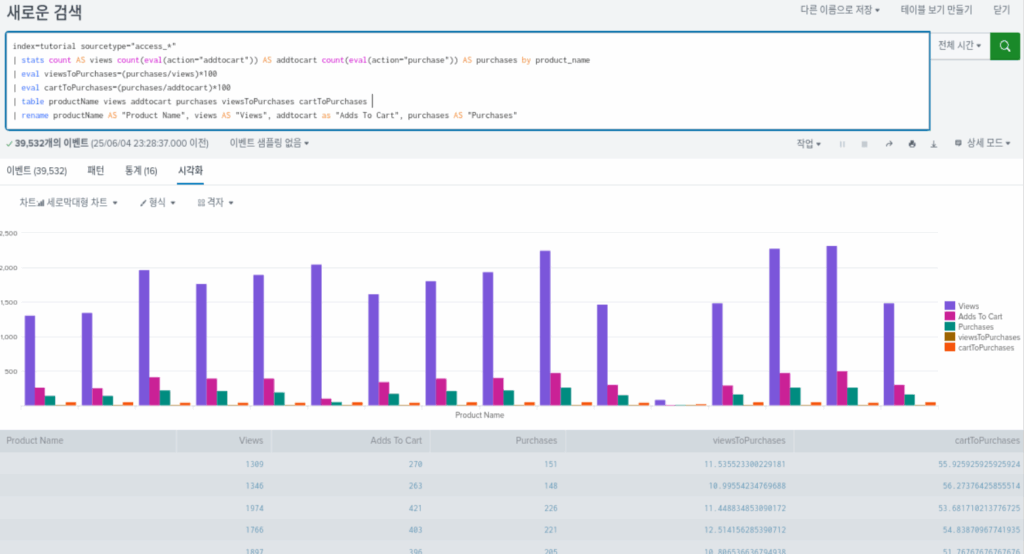Click cartToPurchases value 56.27376425855514
Viewport: 1024px width, 554px height.
(x=981, y=485)
